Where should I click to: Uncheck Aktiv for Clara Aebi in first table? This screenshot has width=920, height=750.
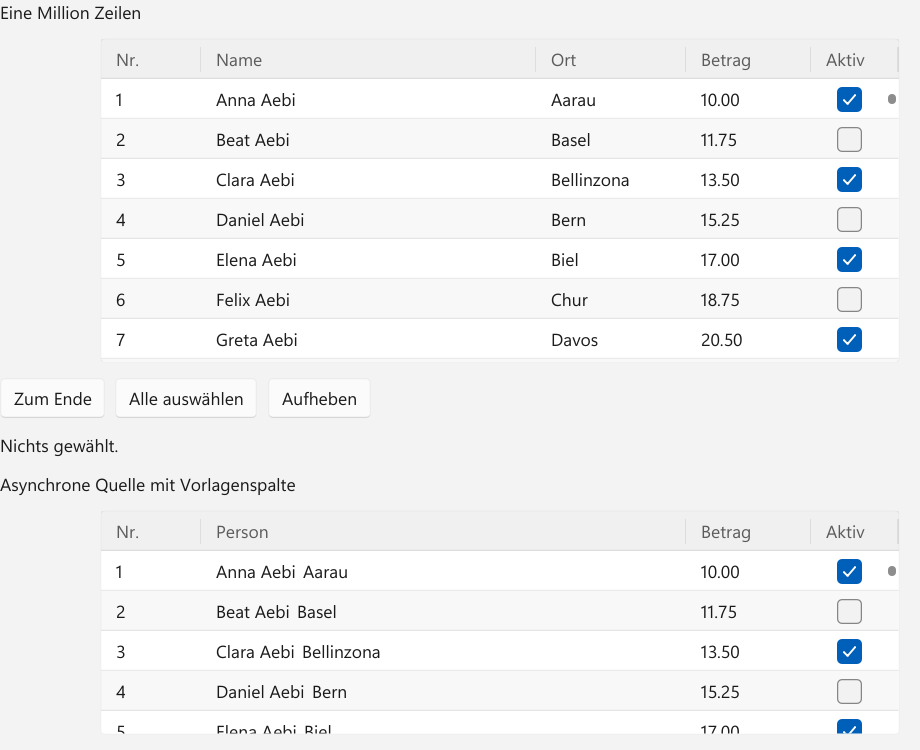[849, 180]
